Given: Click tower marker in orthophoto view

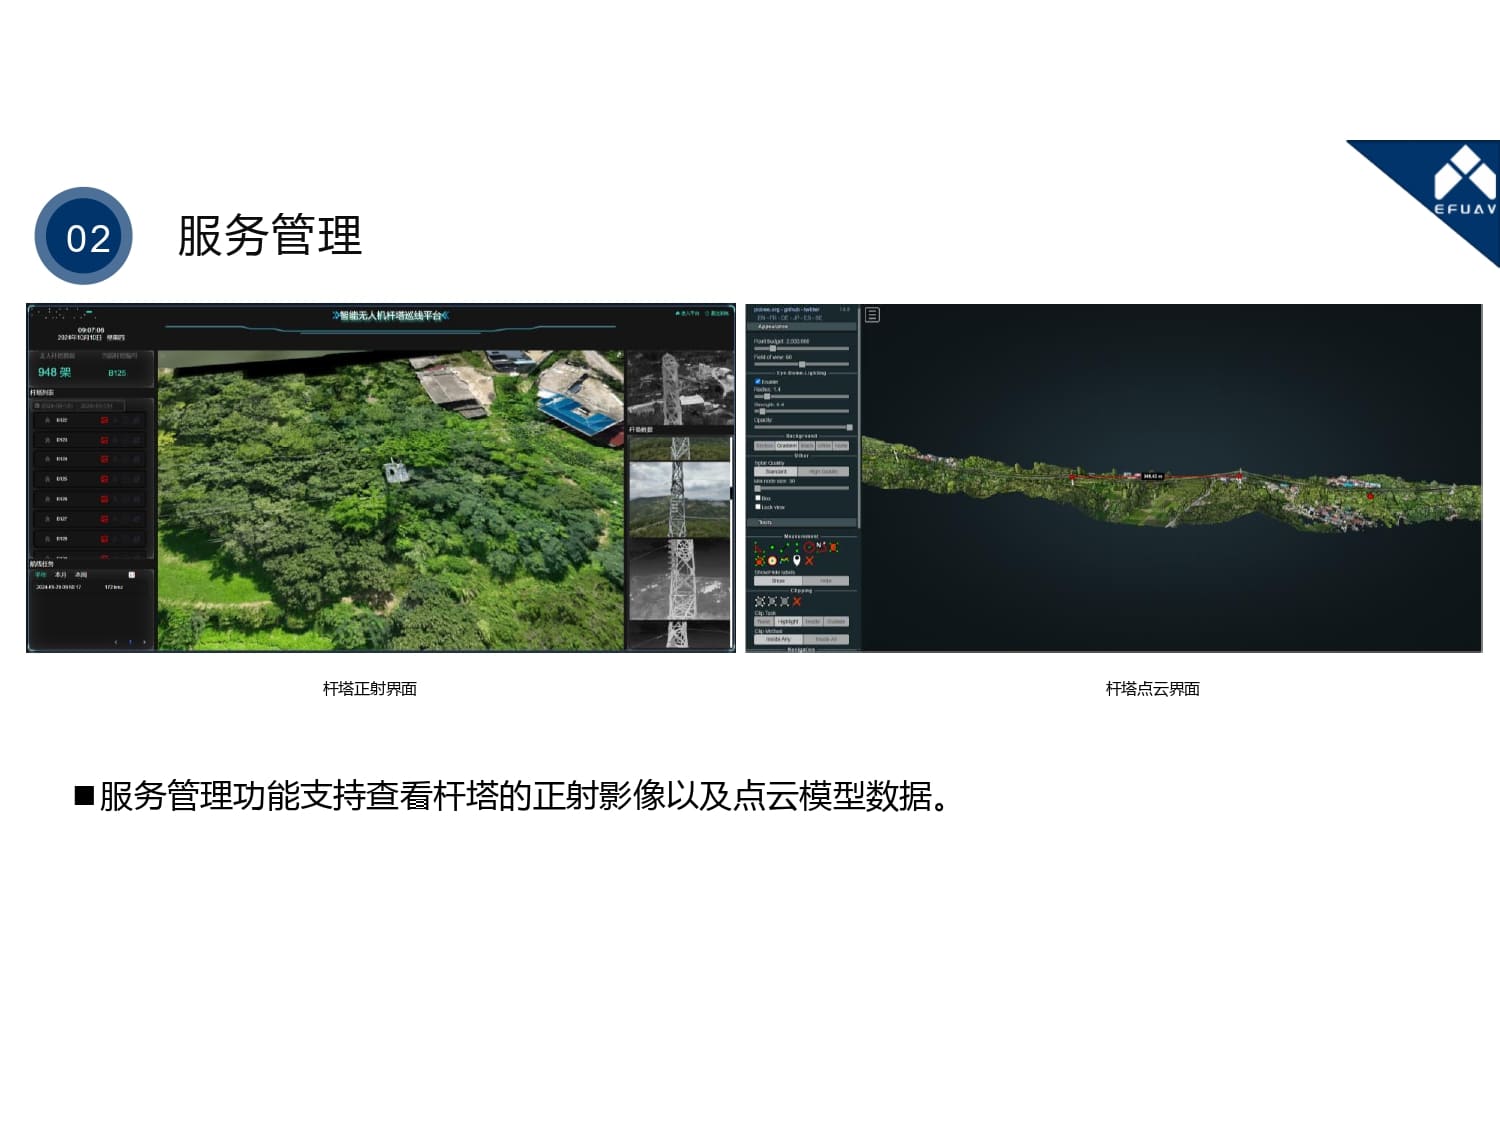Looking at the screenshot, I should point(396,470).
